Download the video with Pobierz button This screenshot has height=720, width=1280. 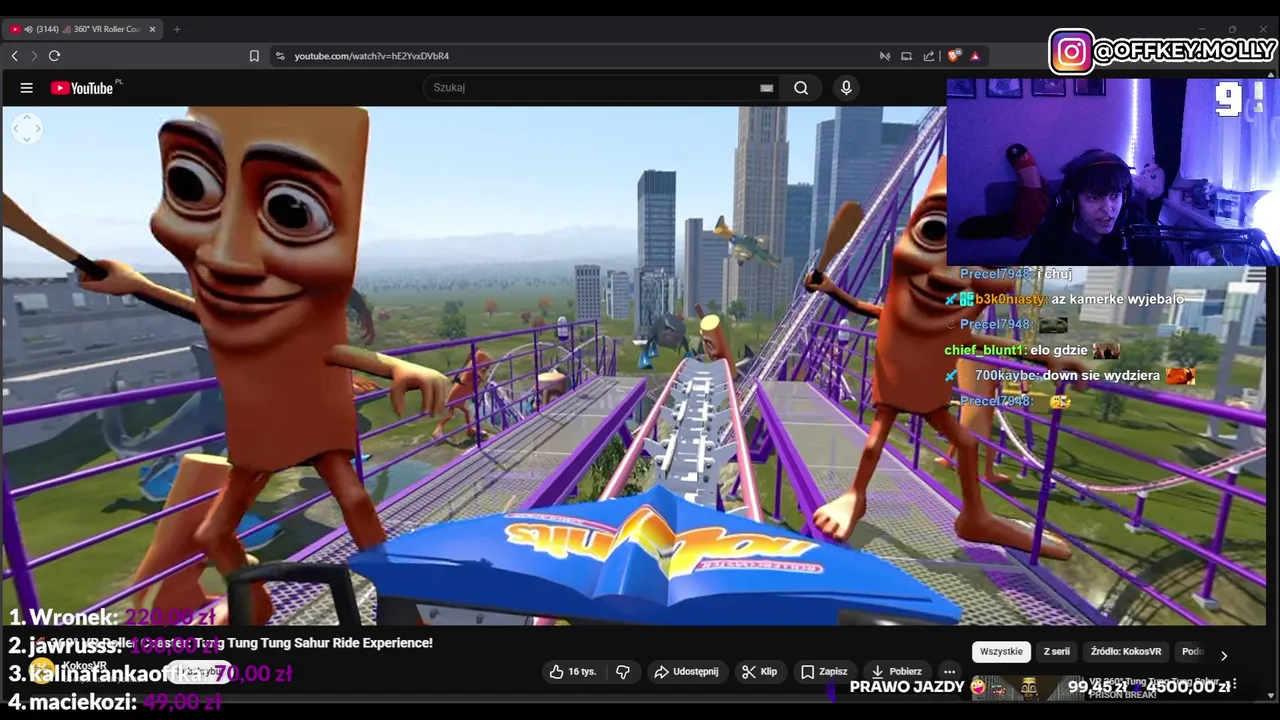point(896,672)
